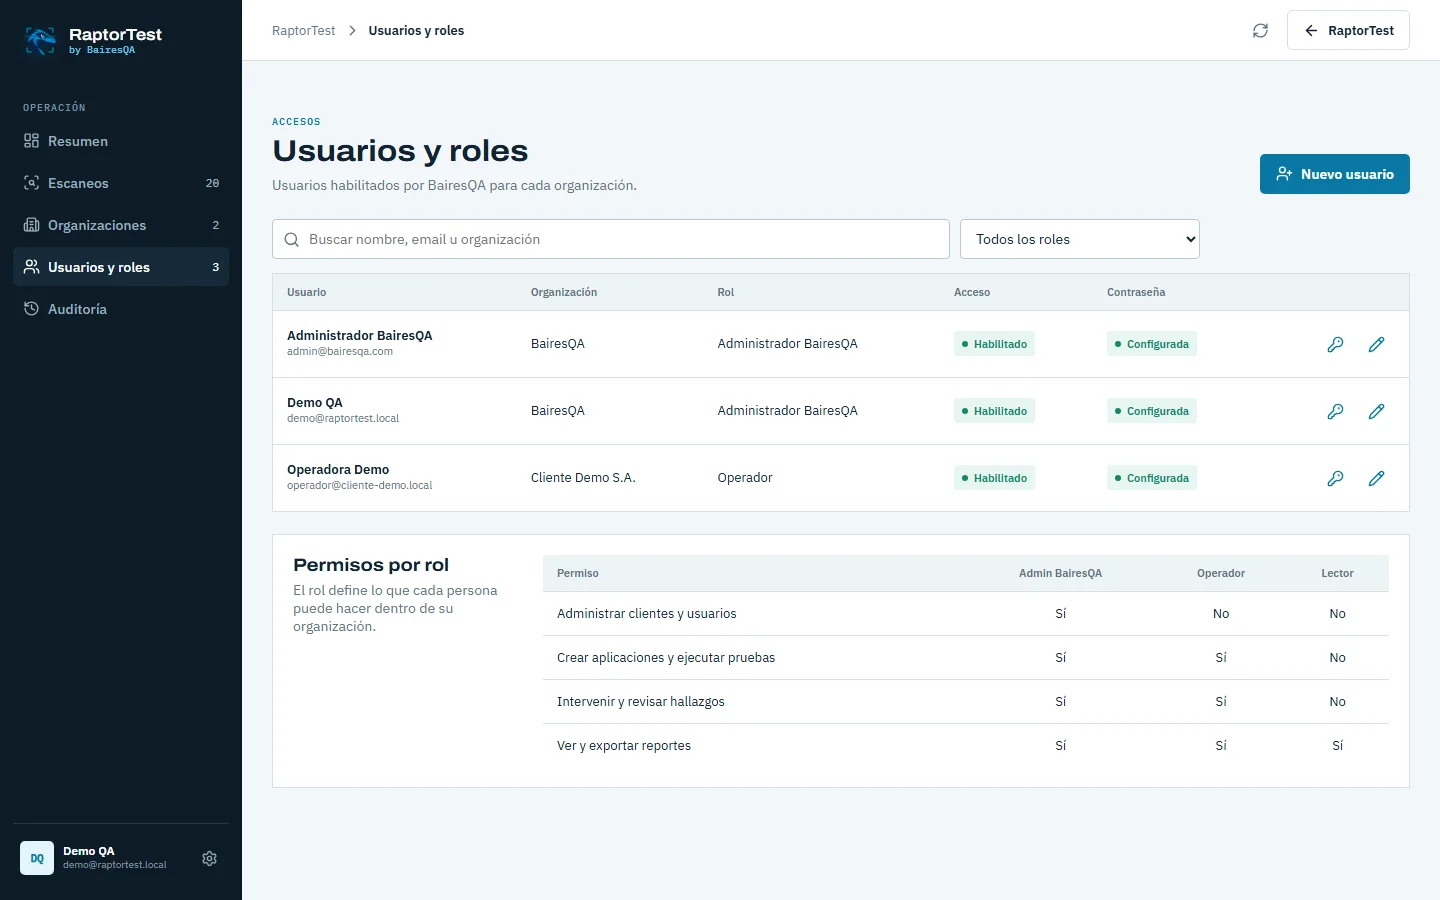Focus the search nombre, email u organización field
The image size is (1440, 900).
click(611, 239)
